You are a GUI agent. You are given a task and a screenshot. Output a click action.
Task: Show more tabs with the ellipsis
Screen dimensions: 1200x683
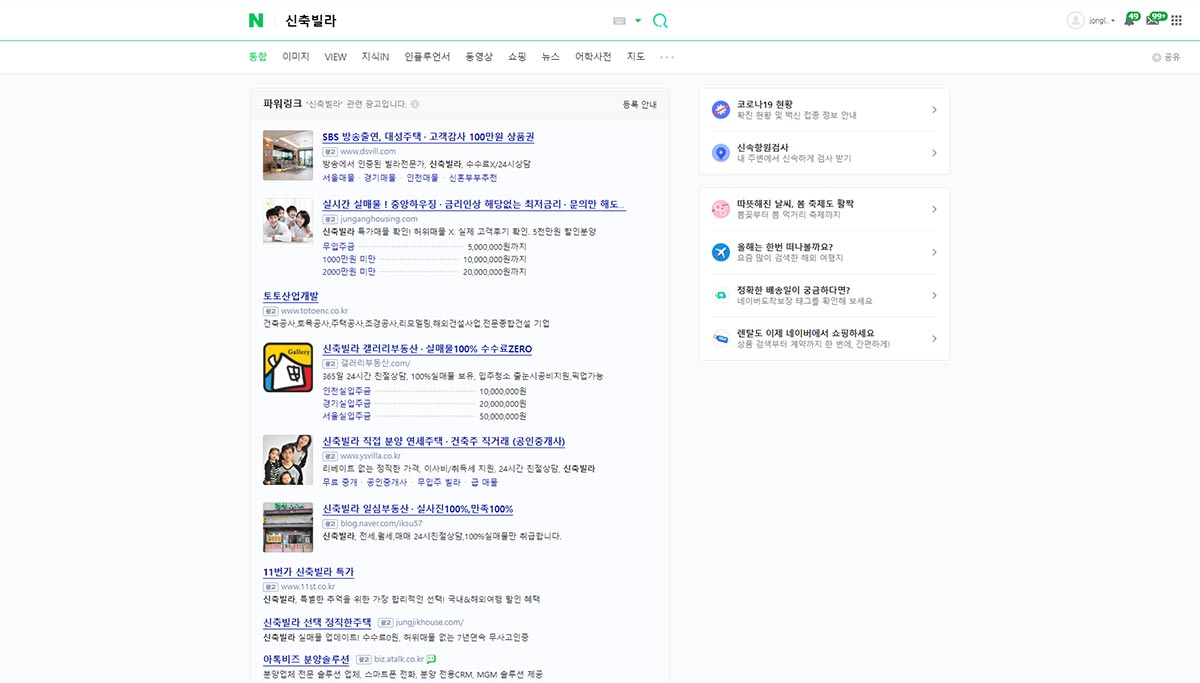(667, 57)
